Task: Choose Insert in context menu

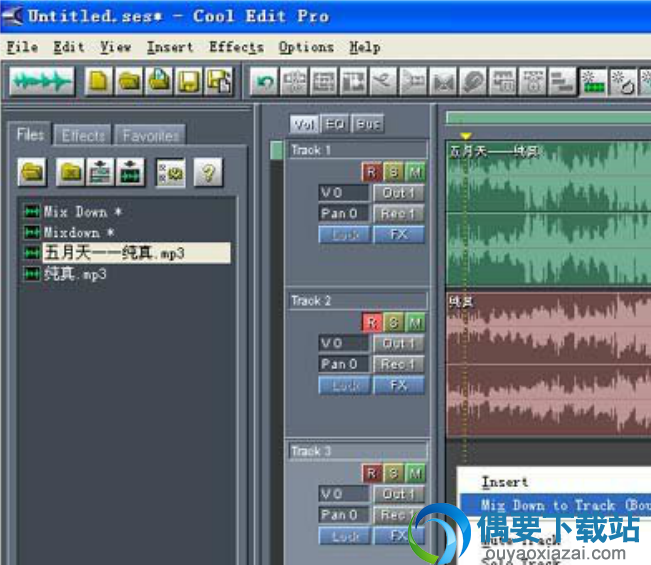Action: click(504, 482)
